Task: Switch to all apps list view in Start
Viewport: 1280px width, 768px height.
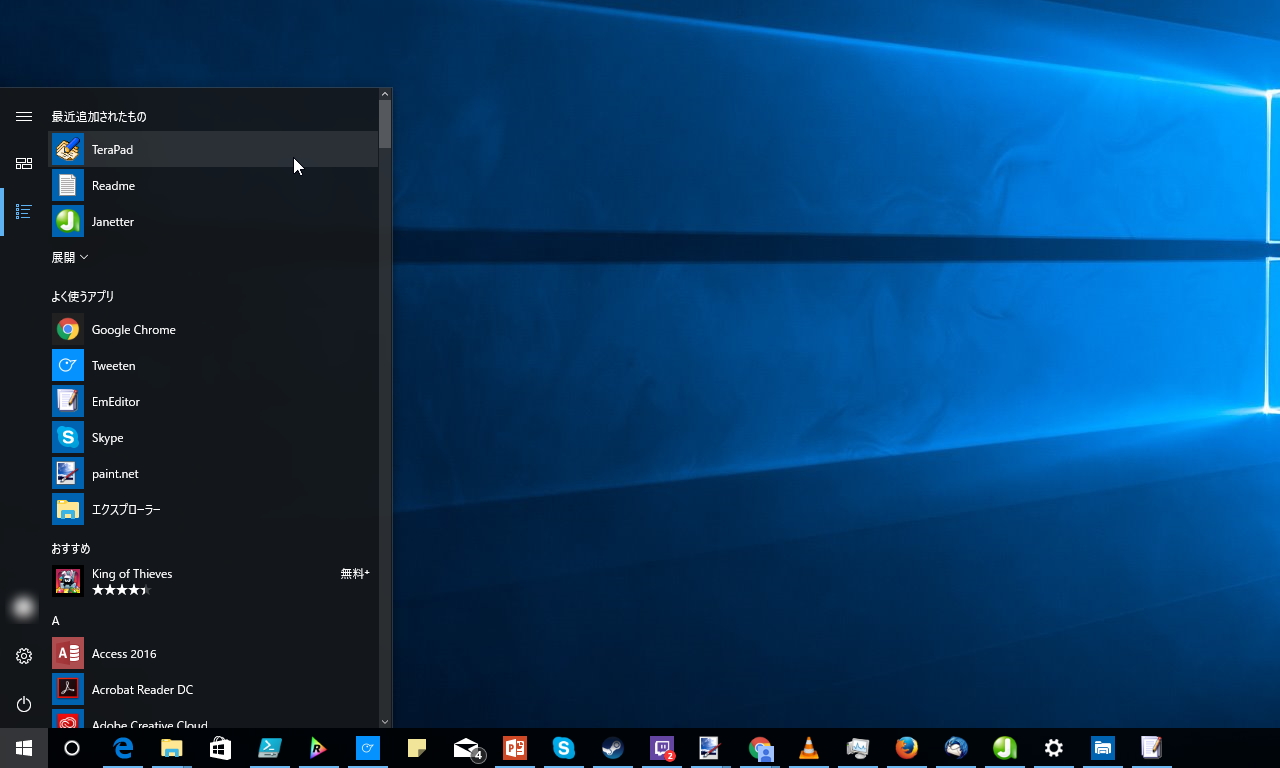Action: [24, 212]
